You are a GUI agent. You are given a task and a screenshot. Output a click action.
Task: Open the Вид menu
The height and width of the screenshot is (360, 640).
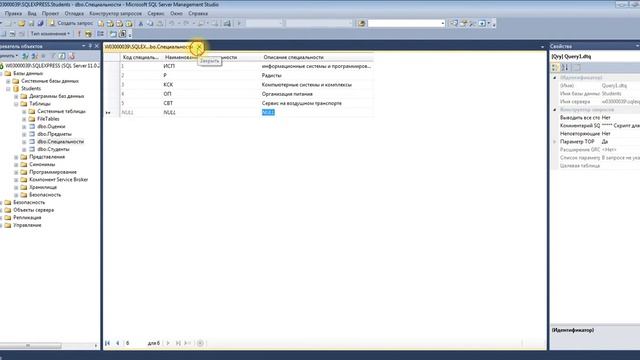point(32,13)
